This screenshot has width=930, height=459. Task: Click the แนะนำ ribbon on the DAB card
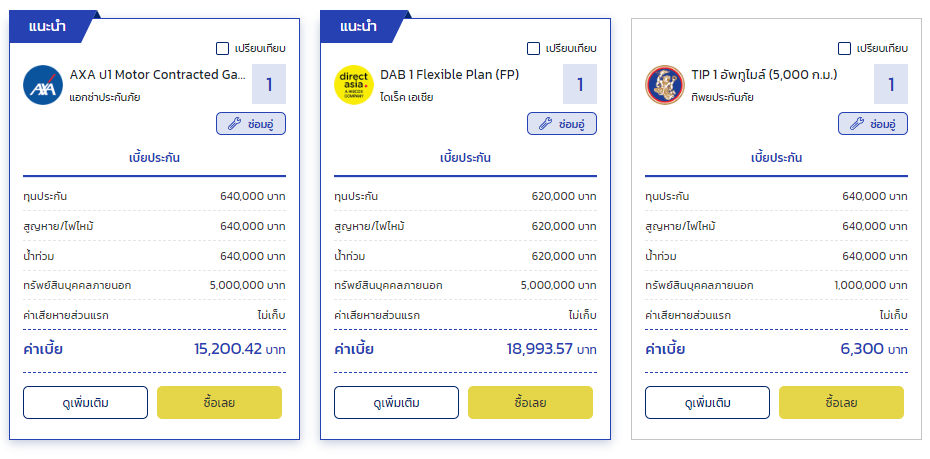358,26
